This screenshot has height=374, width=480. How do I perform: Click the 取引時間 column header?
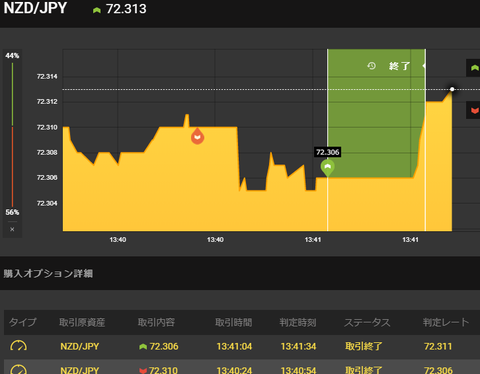[234, 322]
